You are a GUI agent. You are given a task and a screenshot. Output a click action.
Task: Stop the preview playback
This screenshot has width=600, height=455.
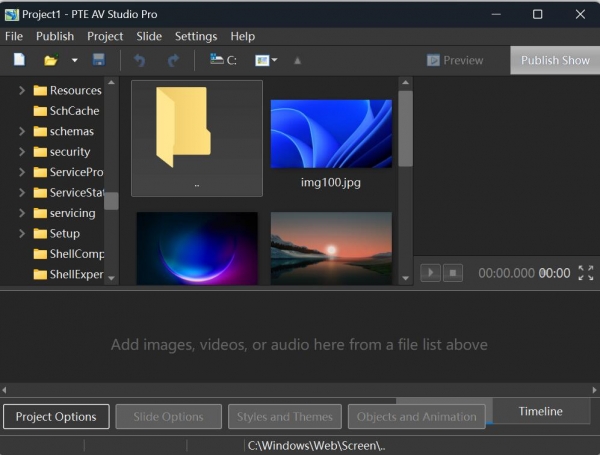(453, 273)
